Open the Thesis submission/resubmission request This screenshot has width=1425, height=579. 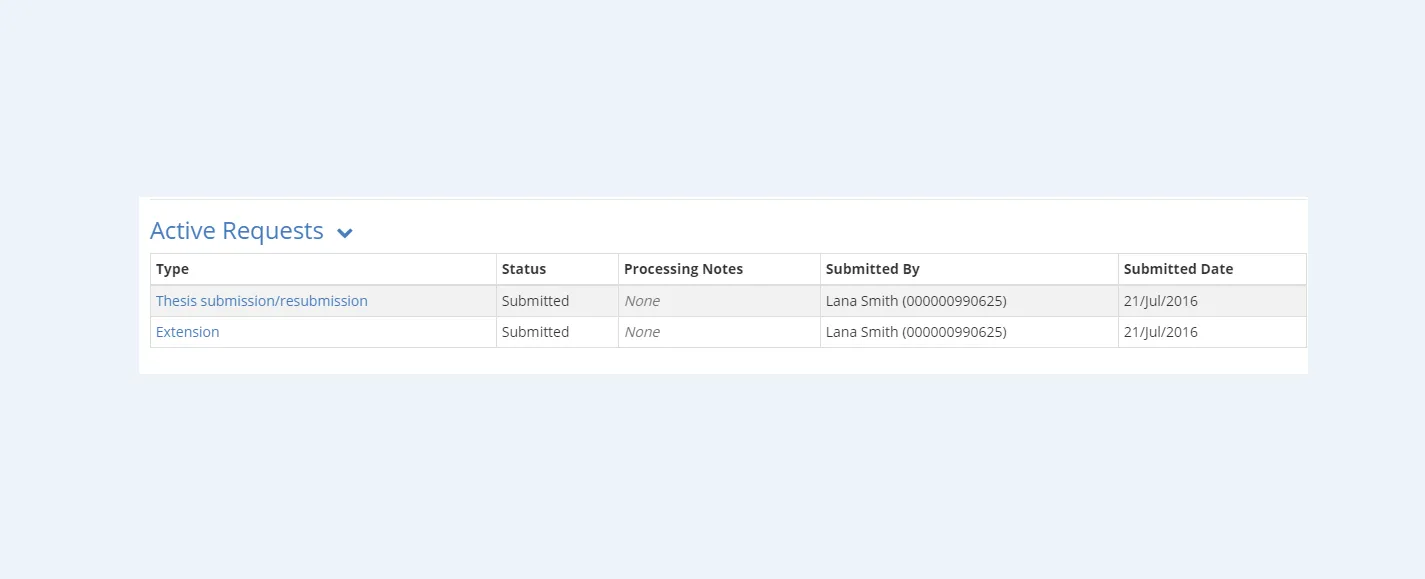(x=262, y=301)
